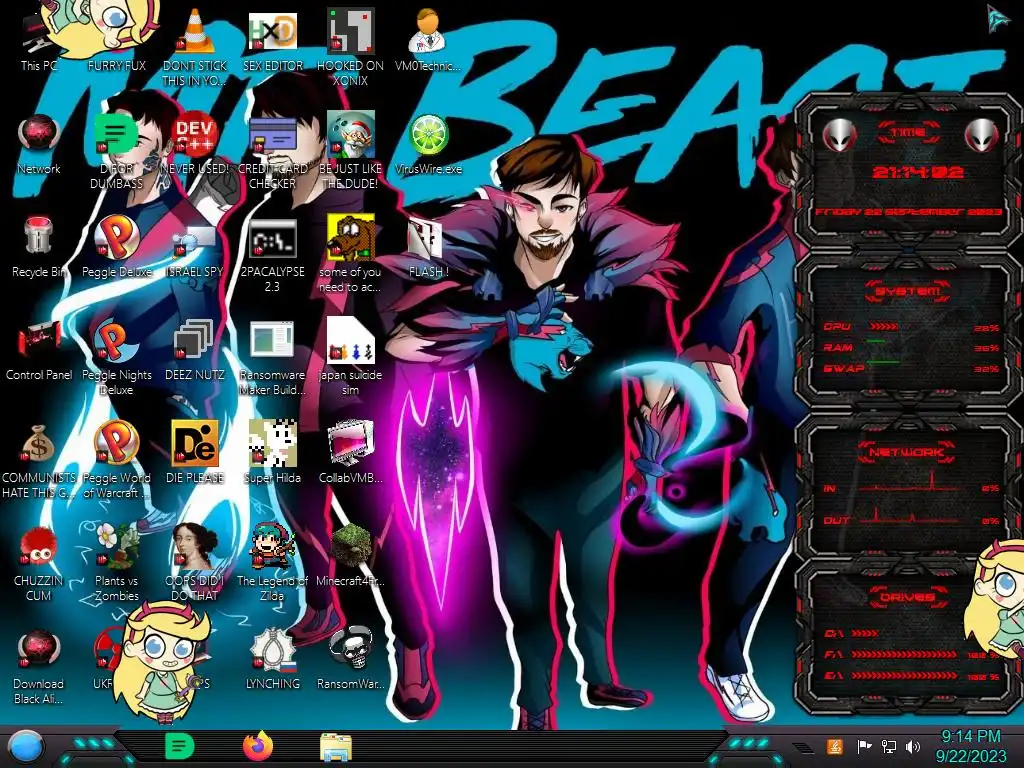Launch Peggle Deluxe
This screenshot has height=768, width=1024.
tap(116, 247)
